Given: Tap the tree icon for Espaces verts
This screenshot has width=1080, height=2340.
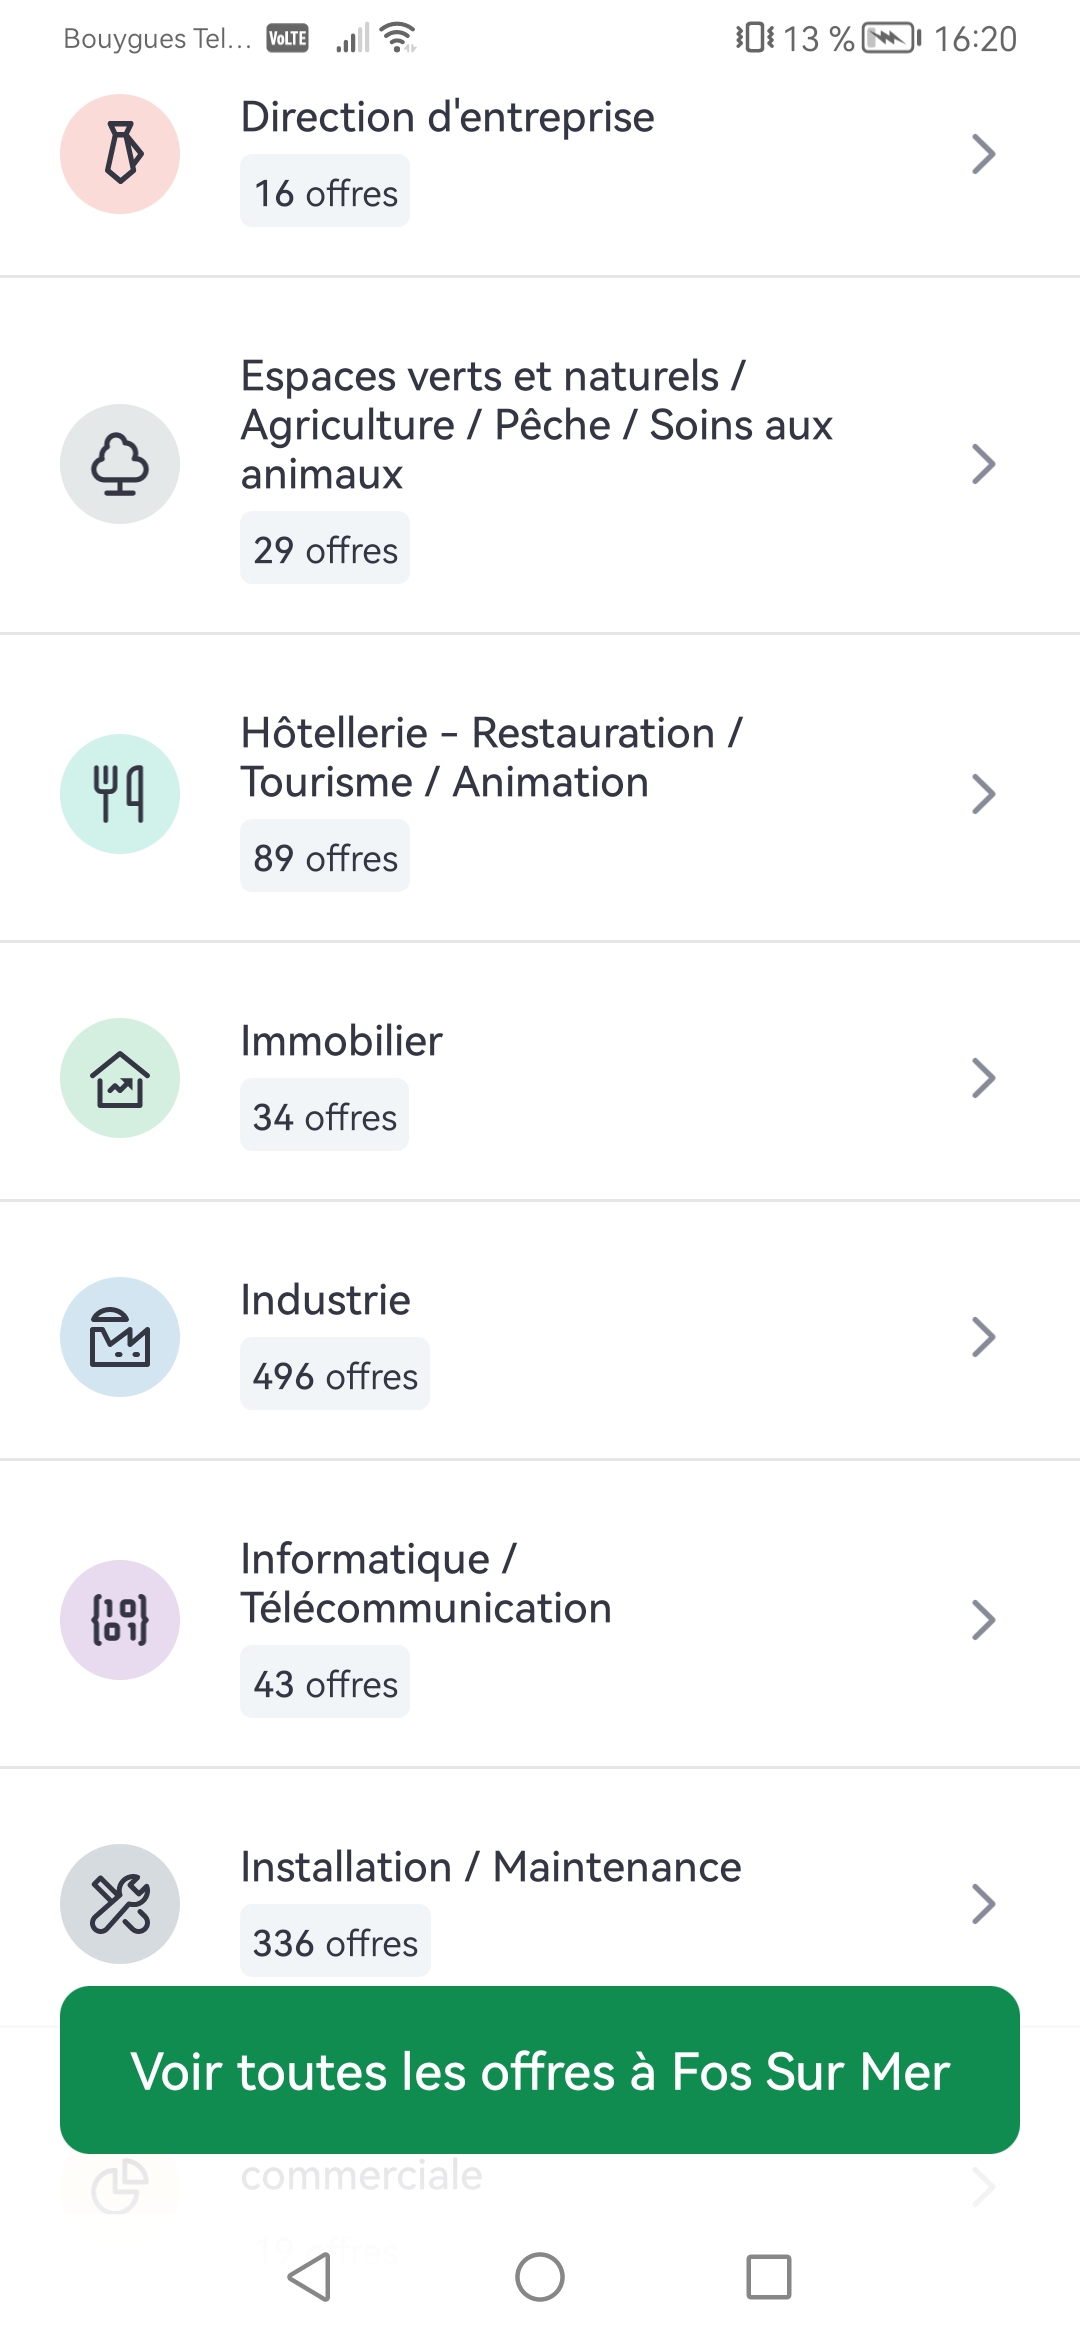Looking at the screenshot, I should [x=120, y=464].
